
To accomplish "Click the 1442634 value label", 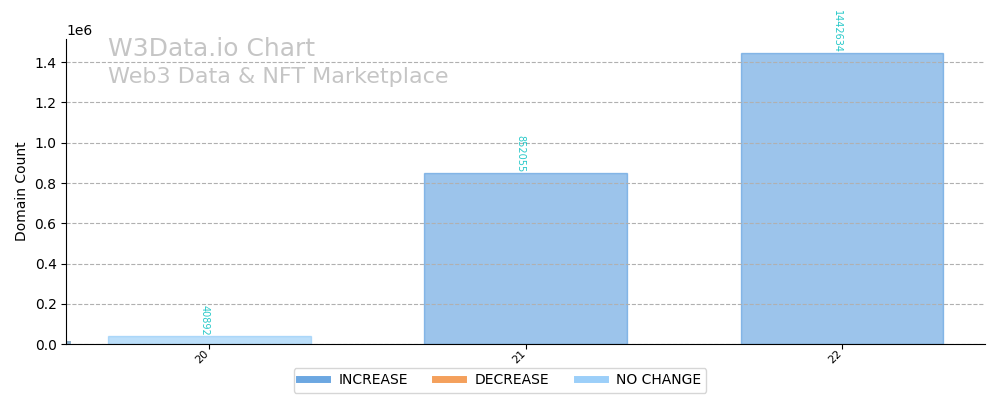I will 838,31.
